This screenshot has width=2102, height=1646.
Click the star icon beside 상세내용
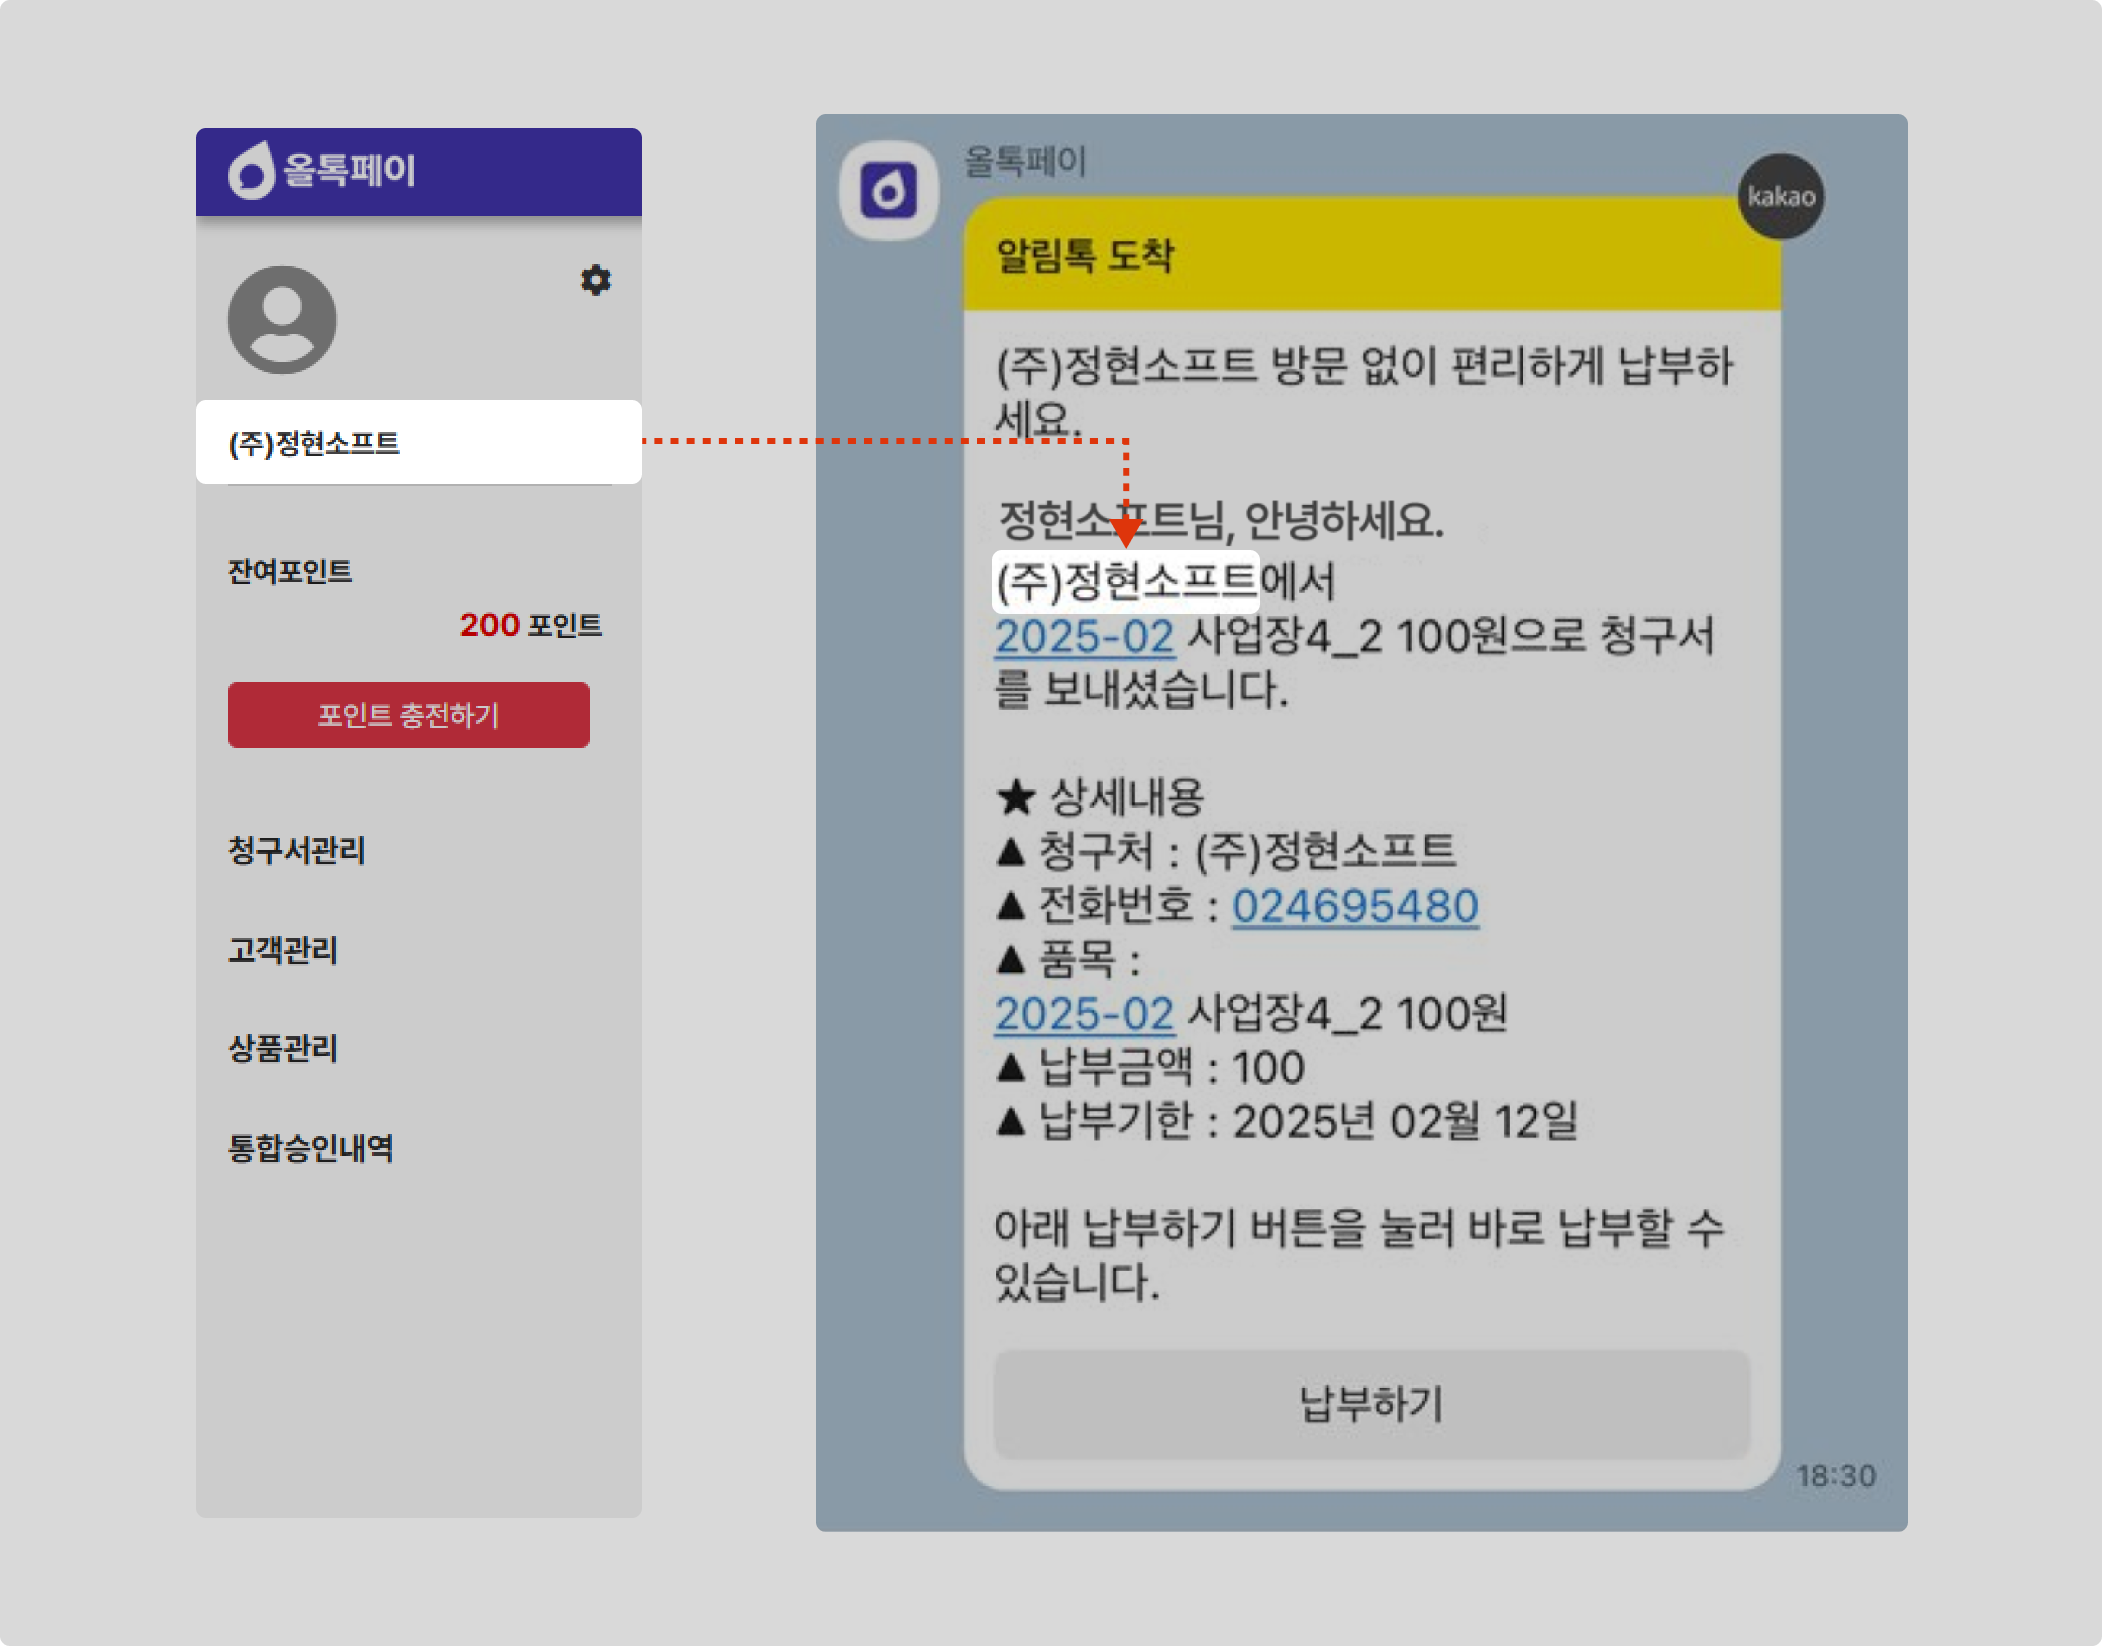click(x=1016, y=797)
